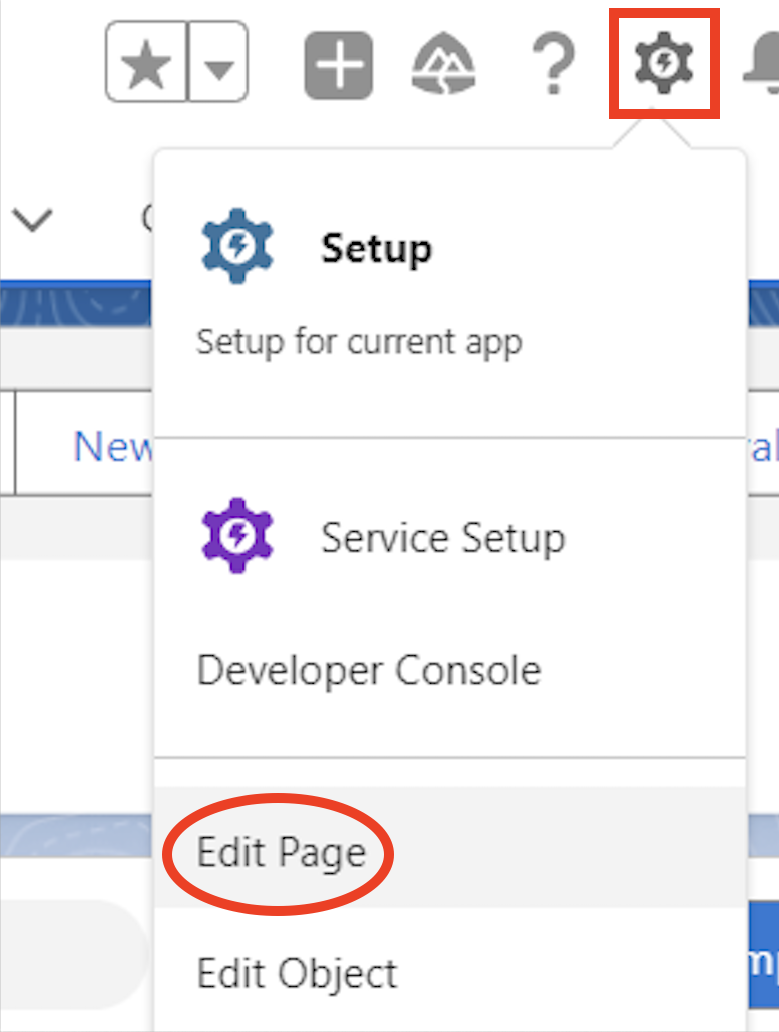Open the notifications bell icon

coord(770,62)
